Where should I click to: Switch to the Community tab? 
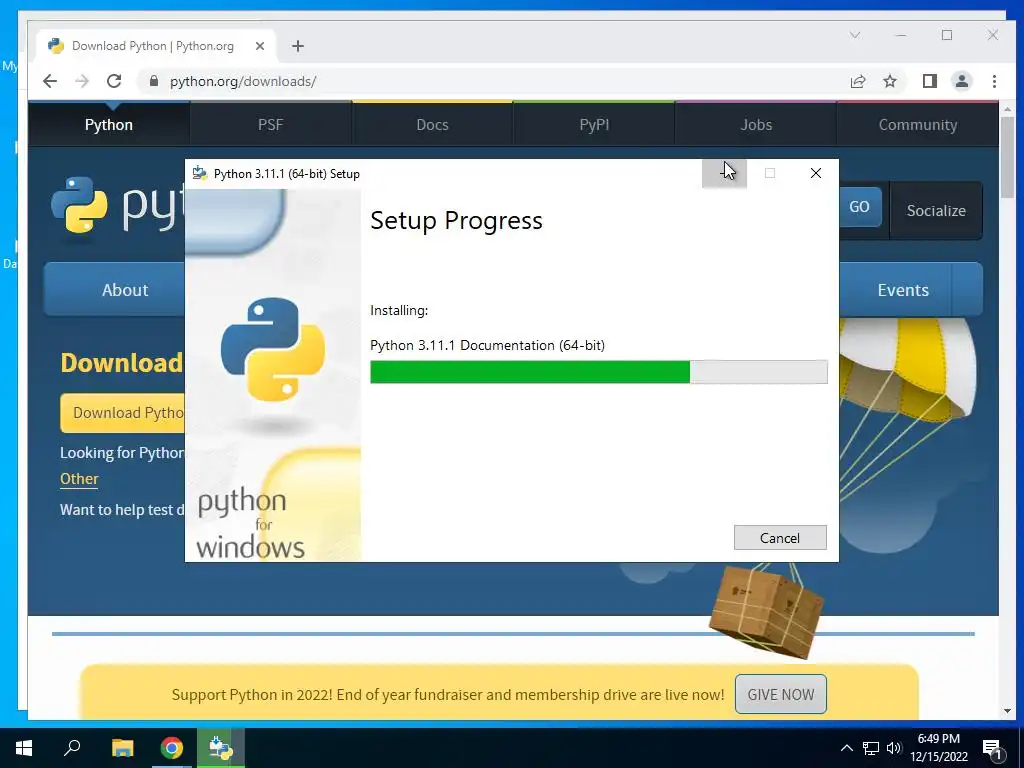point(918,124)
